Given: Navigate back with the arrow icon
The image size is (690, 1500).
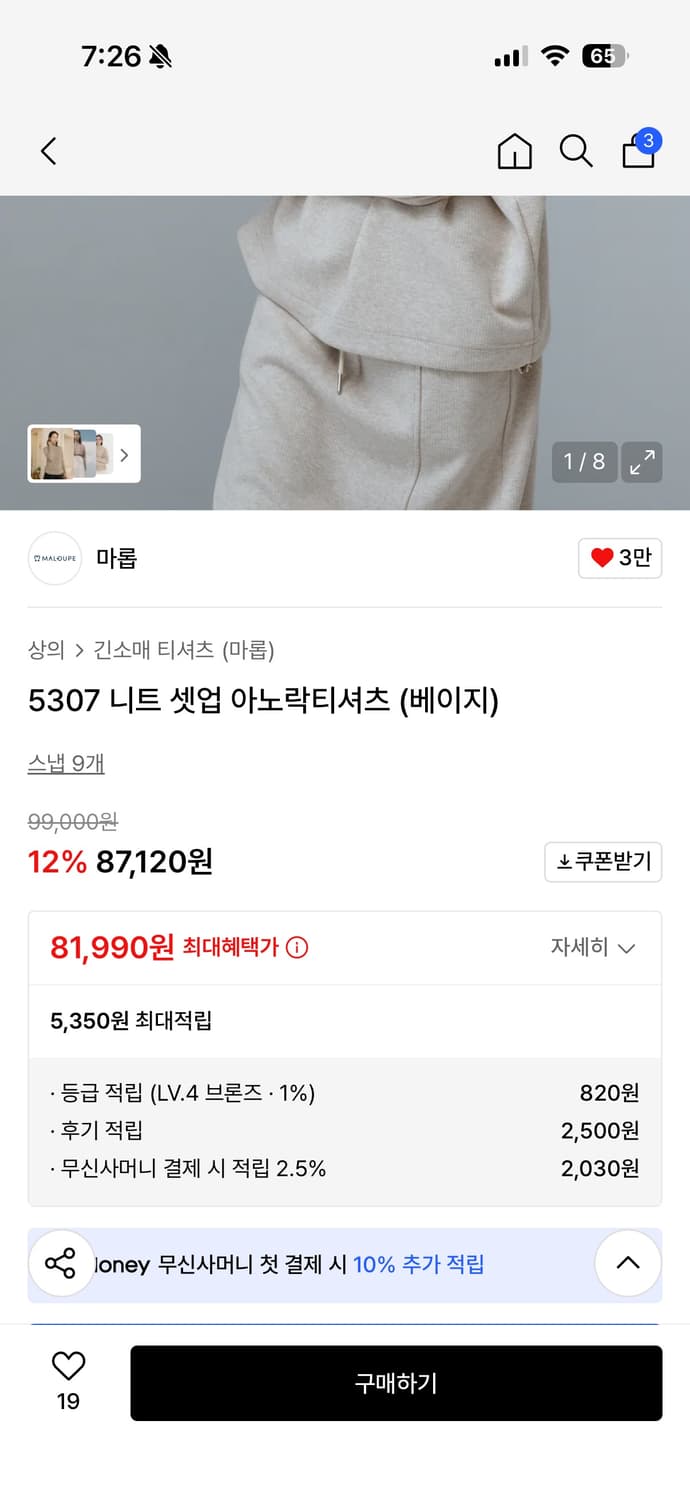Looking at the screenshot, I should 47,151.
